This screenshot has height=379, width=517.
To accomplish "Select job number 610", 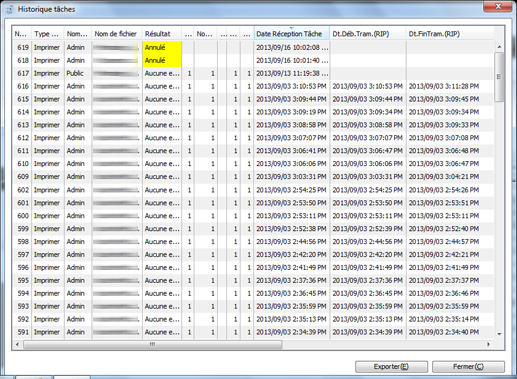I will pos(23,164).
